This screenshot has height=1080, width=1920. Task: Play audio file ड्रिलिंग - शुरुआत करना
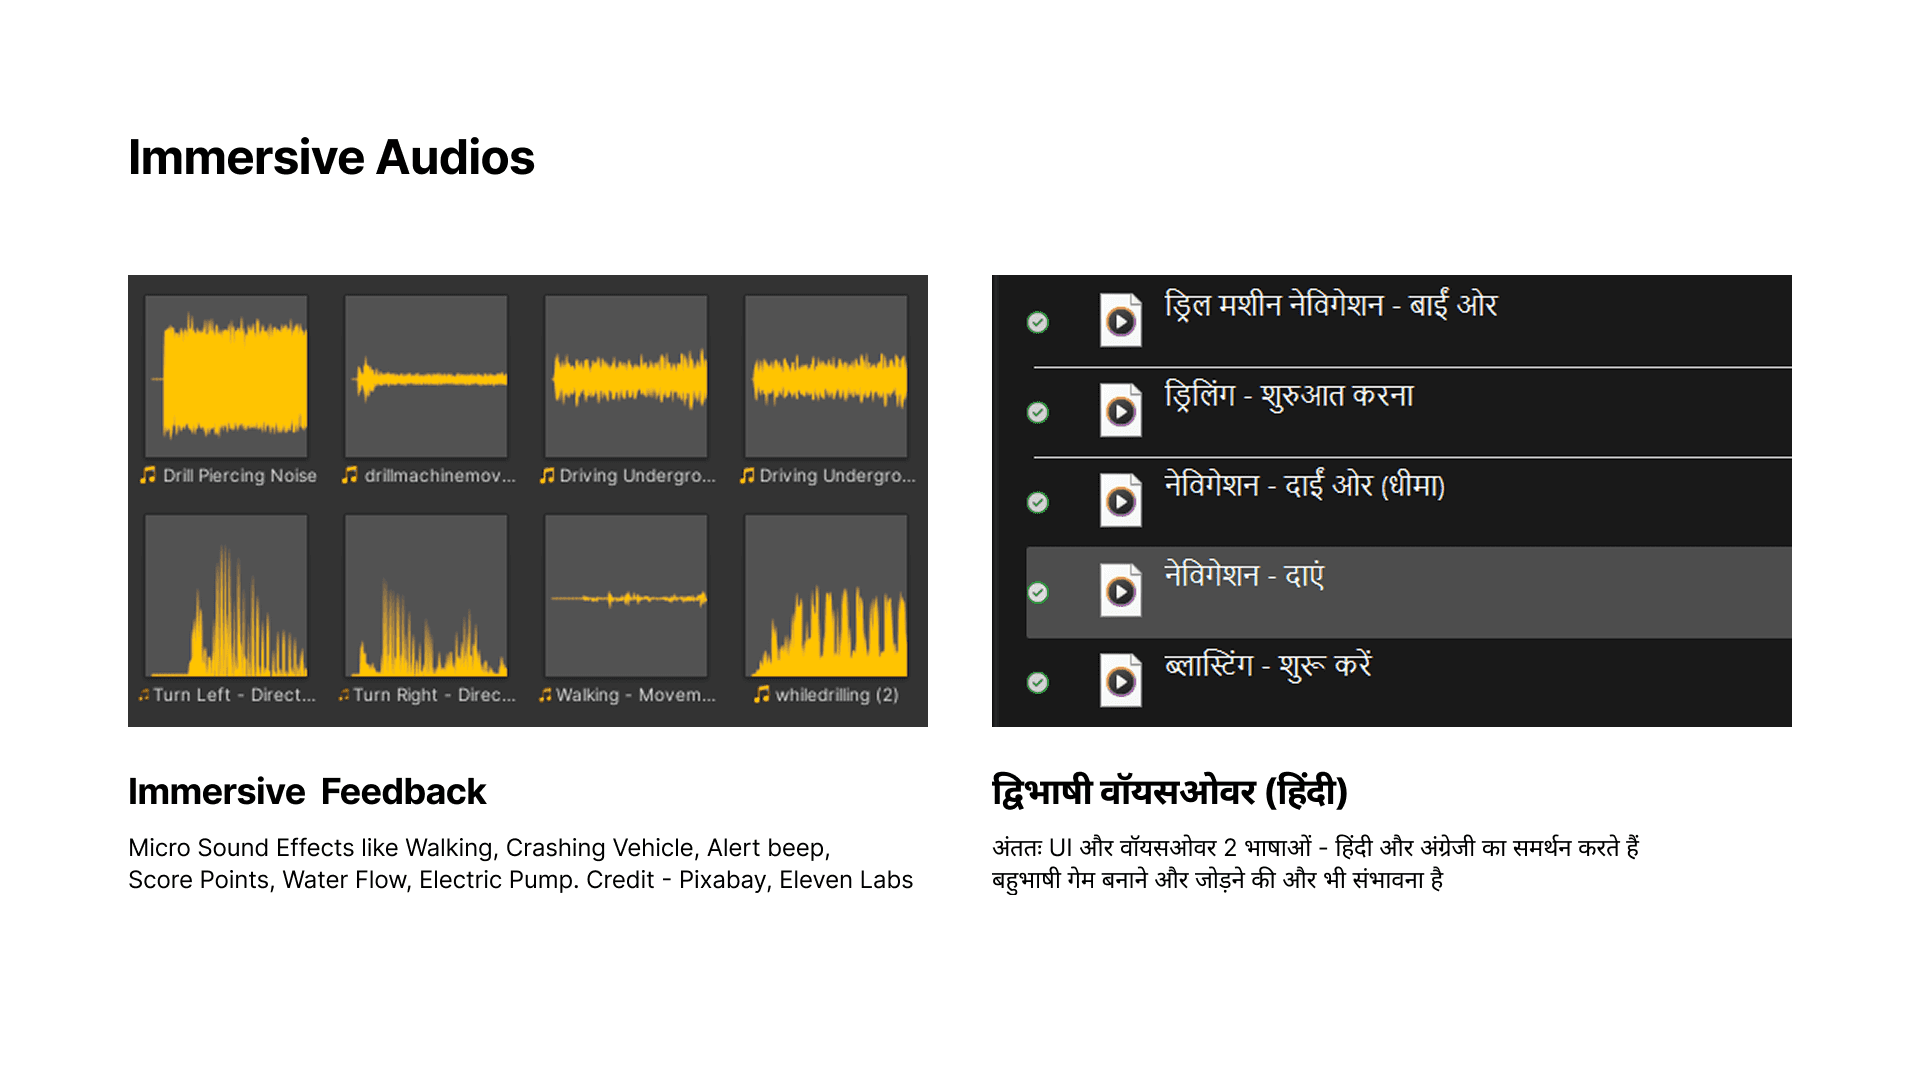point(1120,411)
